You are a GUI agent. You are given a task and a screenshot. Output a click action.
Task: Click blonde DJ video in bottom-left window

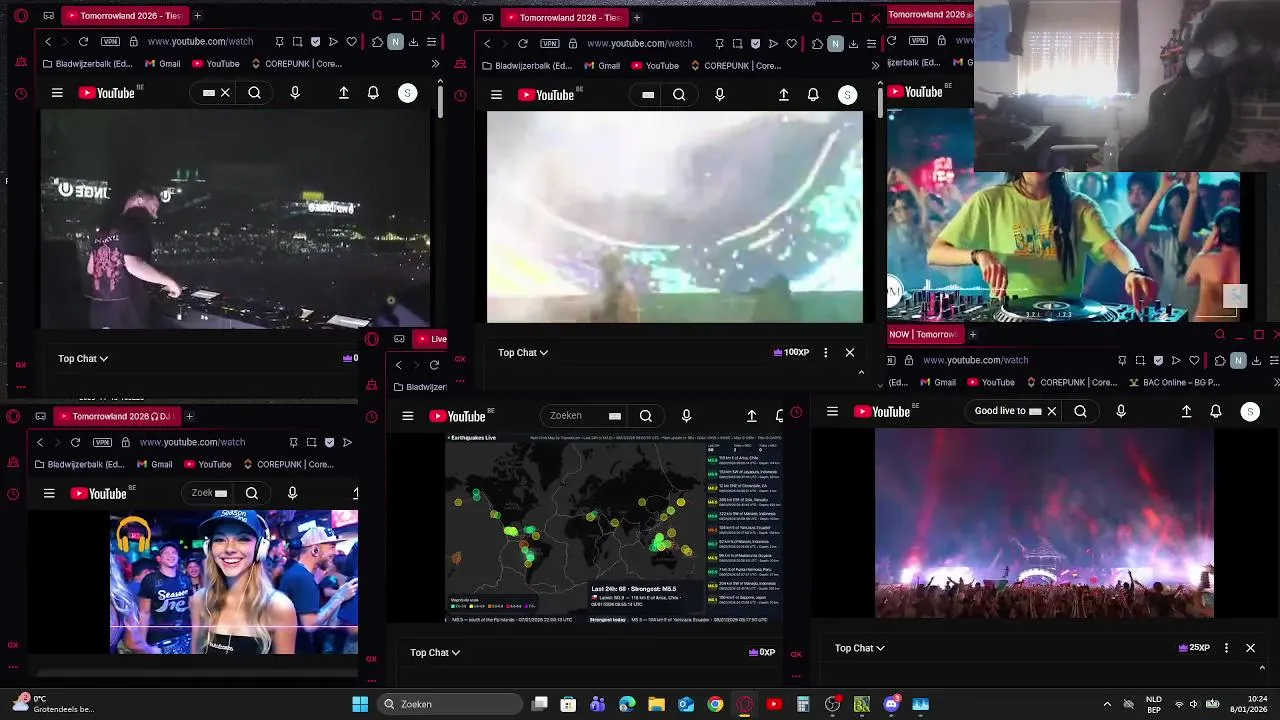pos(234,582)
